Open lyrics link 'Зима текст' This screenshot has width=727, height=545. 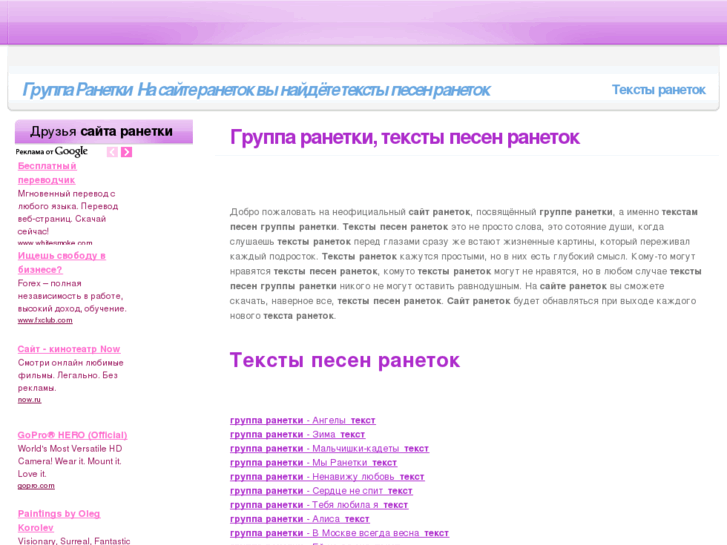(297, 435)
